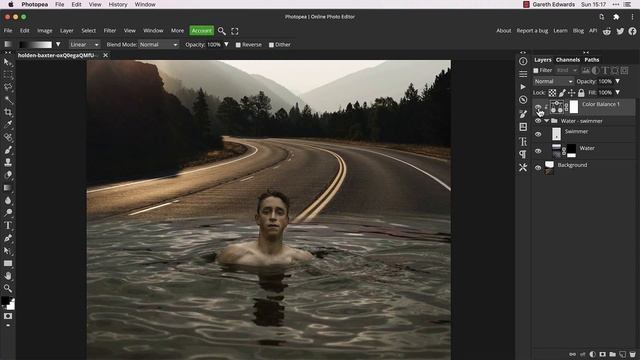Open the gradient type Linear dropdown
Image resolution: width=640 pixels, height=360 pixels.
[84, 44]
